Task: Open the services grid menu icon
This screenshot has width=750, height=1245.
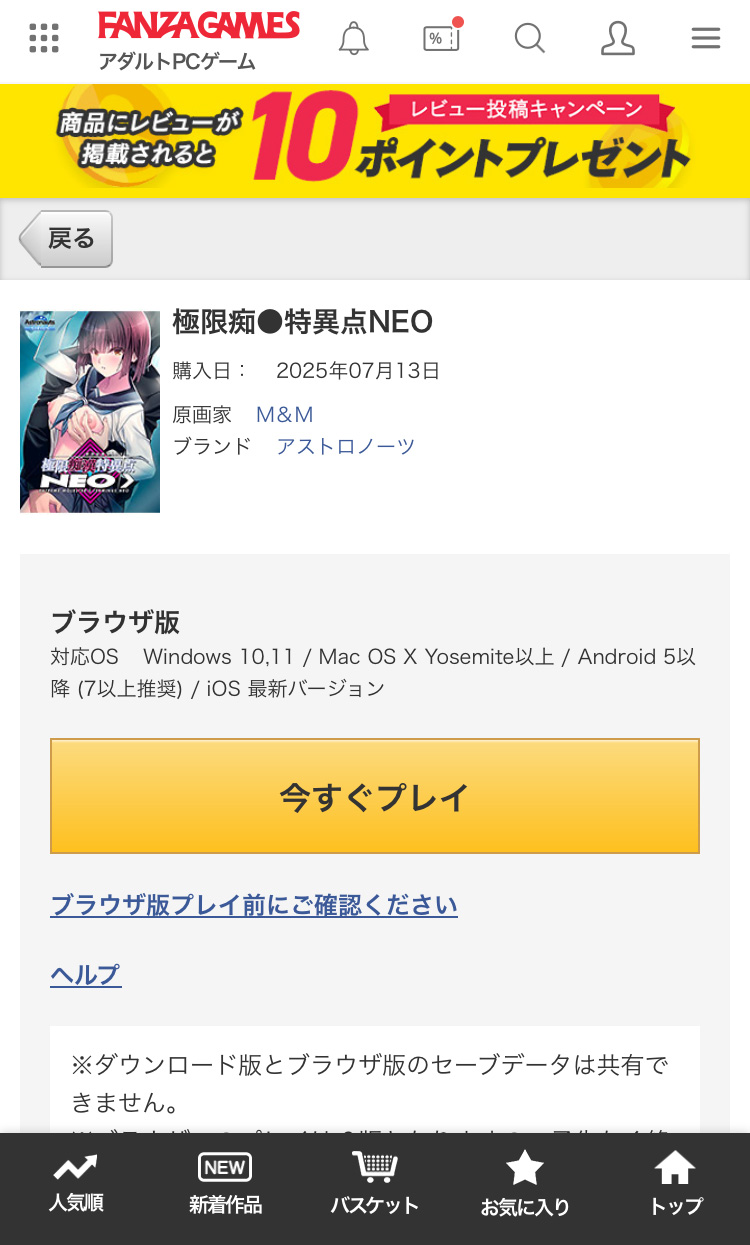Action: coord(44,38)
